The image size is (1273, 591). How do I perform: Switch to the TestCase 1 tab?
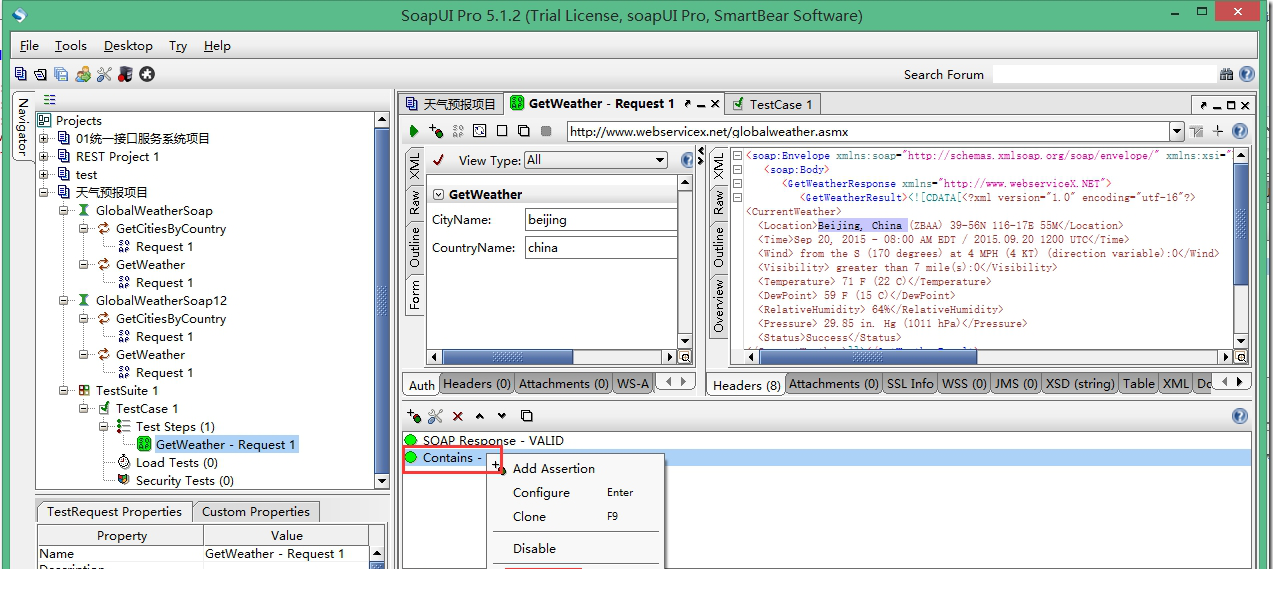click(773, 104)
